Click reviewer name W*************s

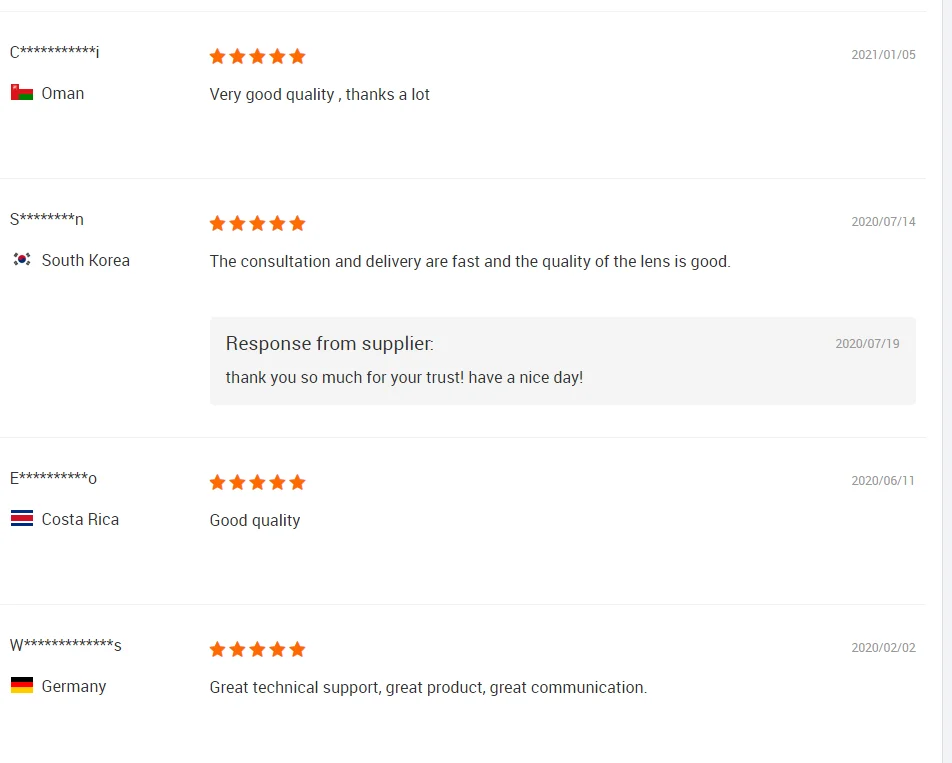point(66,645)
